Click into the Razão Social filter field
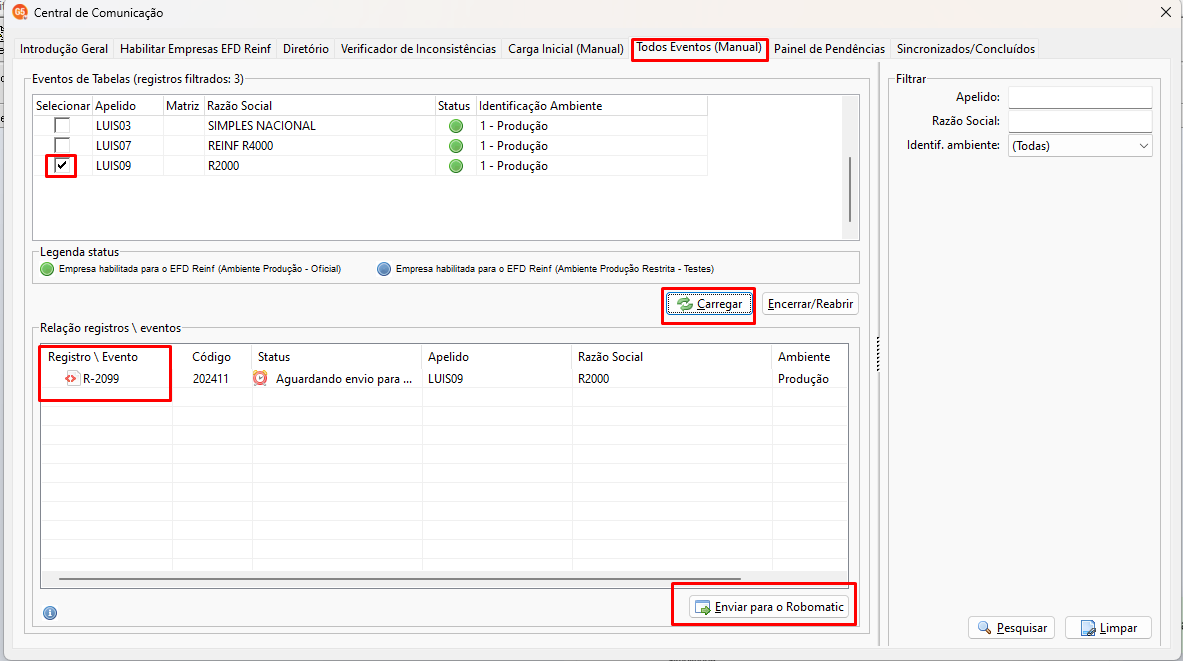 (x=1080, y=121)
